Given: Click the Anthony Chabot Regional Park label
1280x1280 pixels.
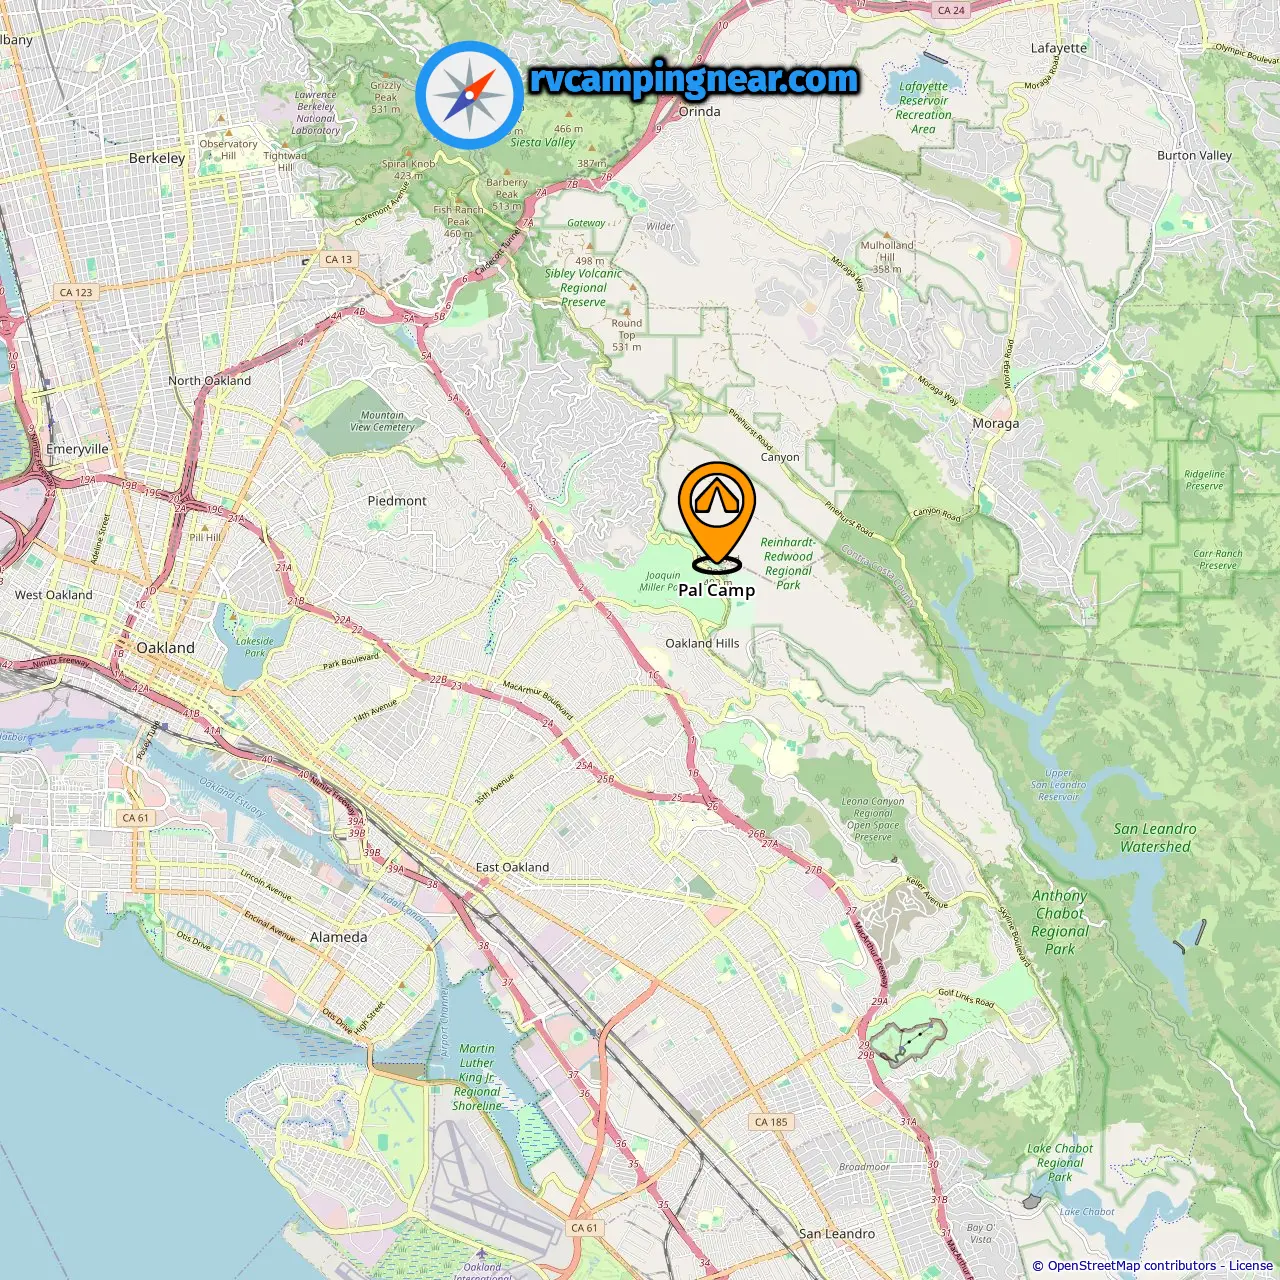Looking at the screenshot, I should (x=1060, y=923).
